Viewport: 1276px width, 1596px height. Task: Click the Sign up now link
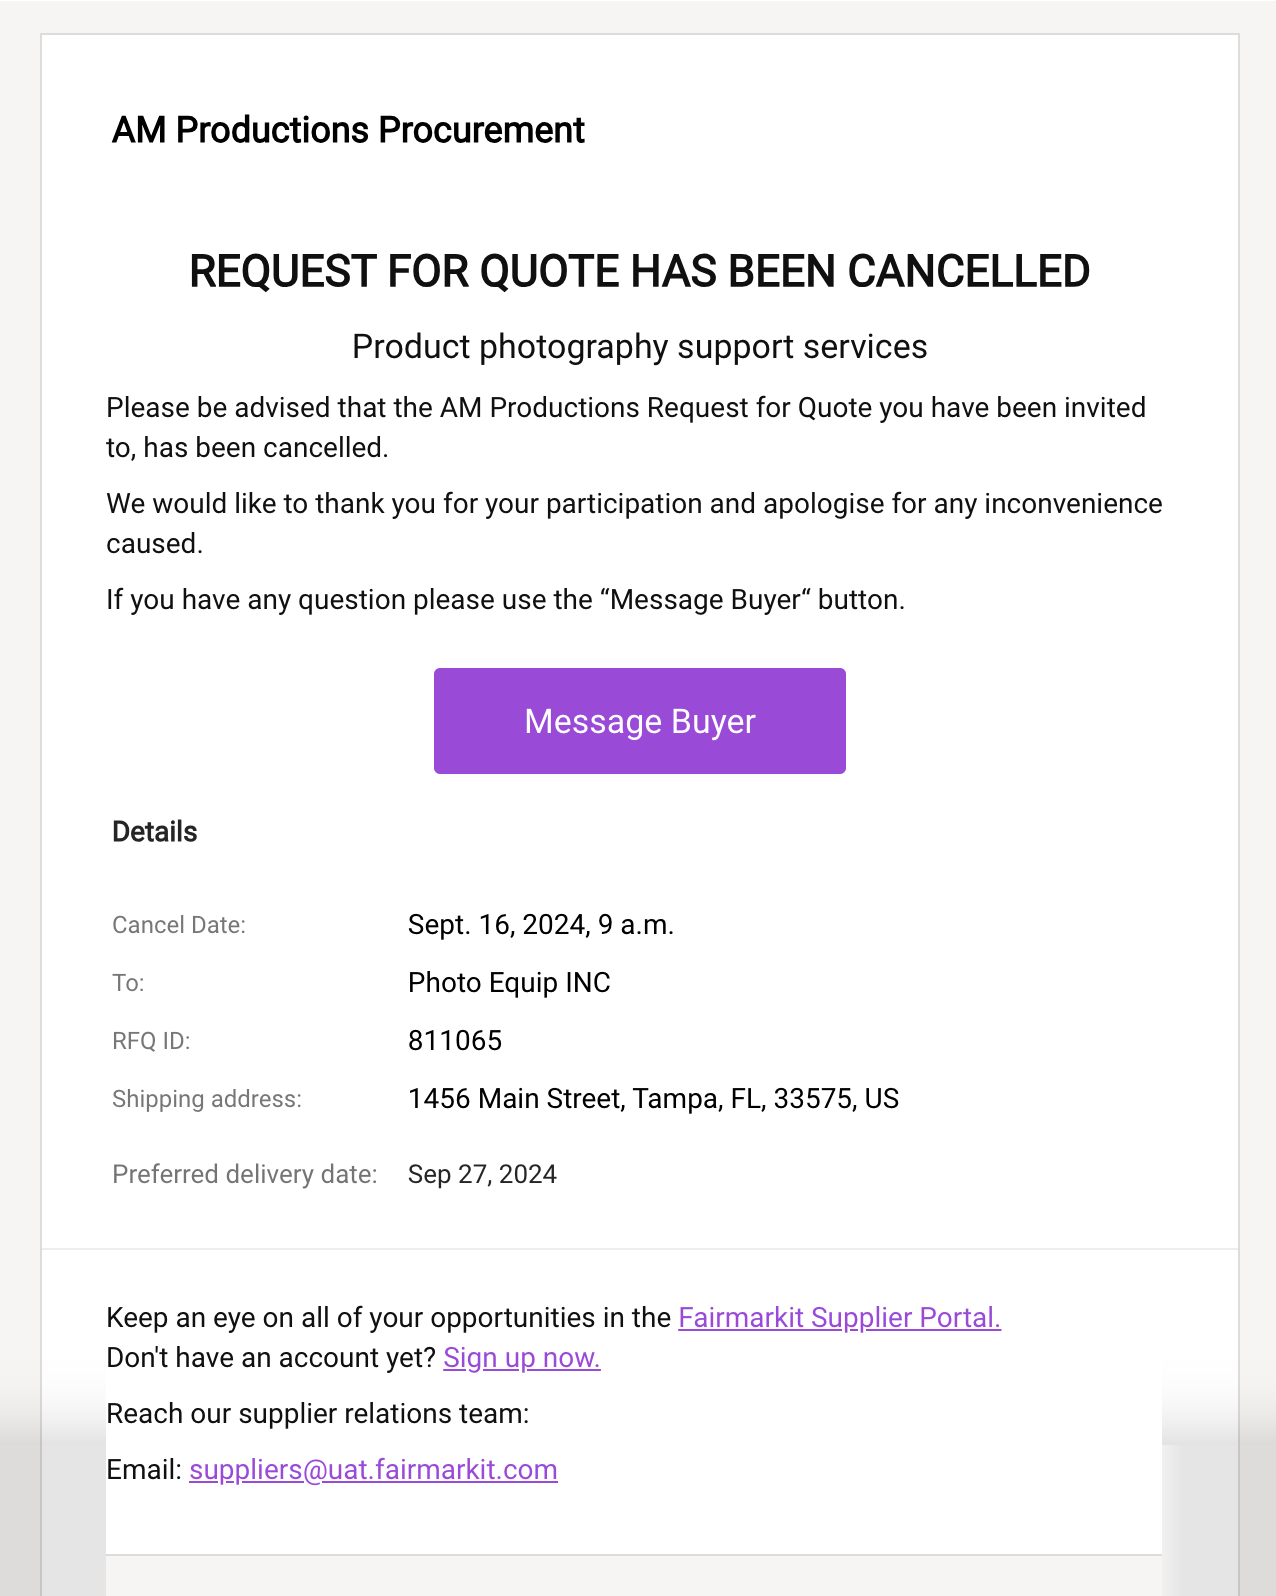pyautogui.click(x=521, y=1357)
